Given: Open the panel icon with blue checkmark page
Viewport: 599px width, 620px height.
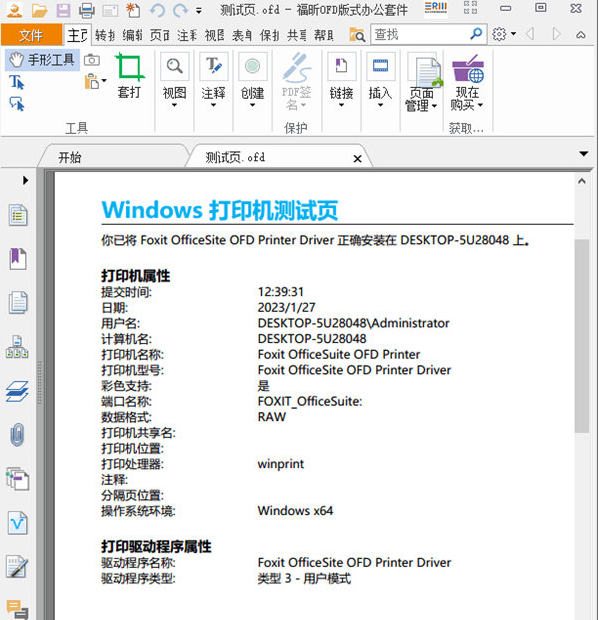Looking at the screenshot, I should click(18, 523).
